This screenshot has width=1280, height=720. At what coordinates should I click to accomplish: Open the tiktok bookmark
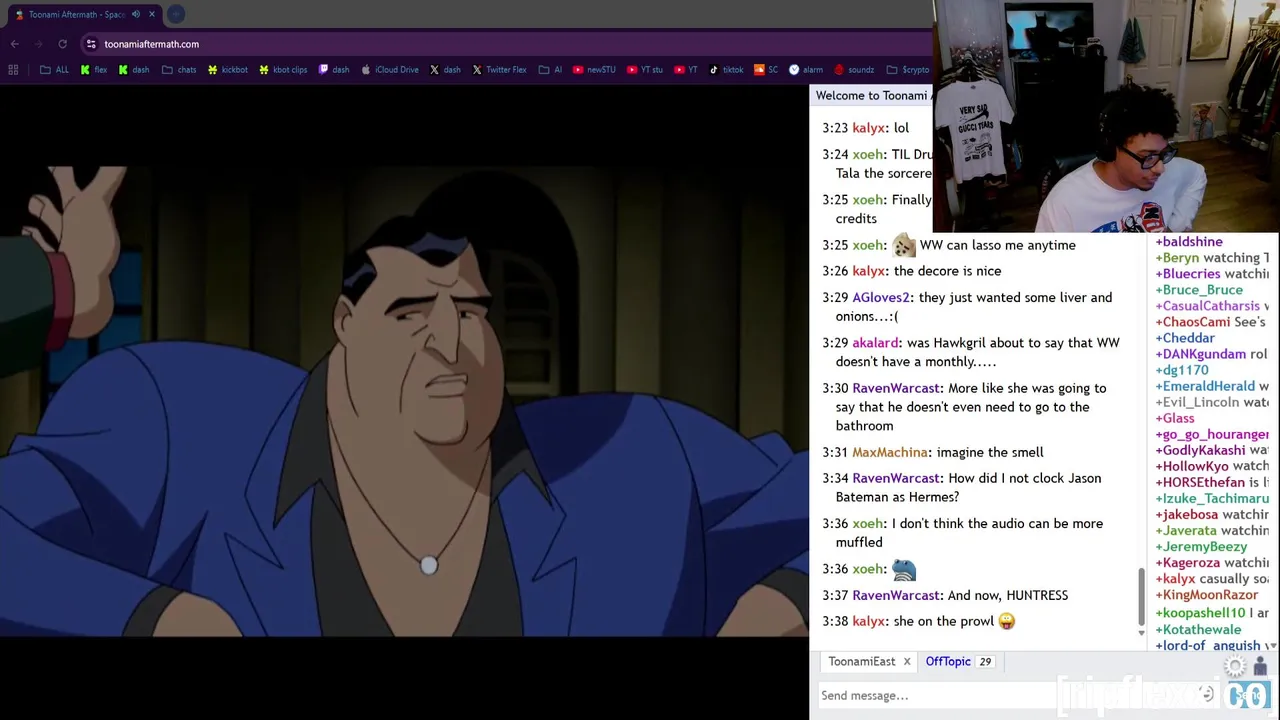pos(726,70)
